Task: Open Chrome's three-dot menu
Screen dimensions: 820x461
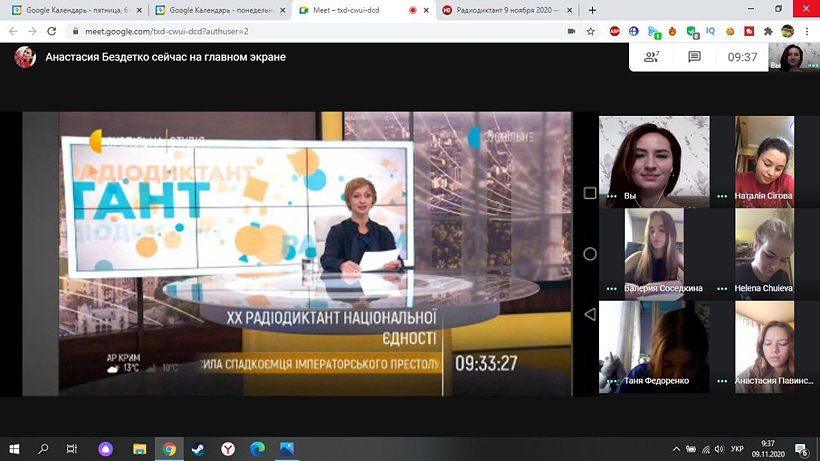Action: tap(807, 31)
